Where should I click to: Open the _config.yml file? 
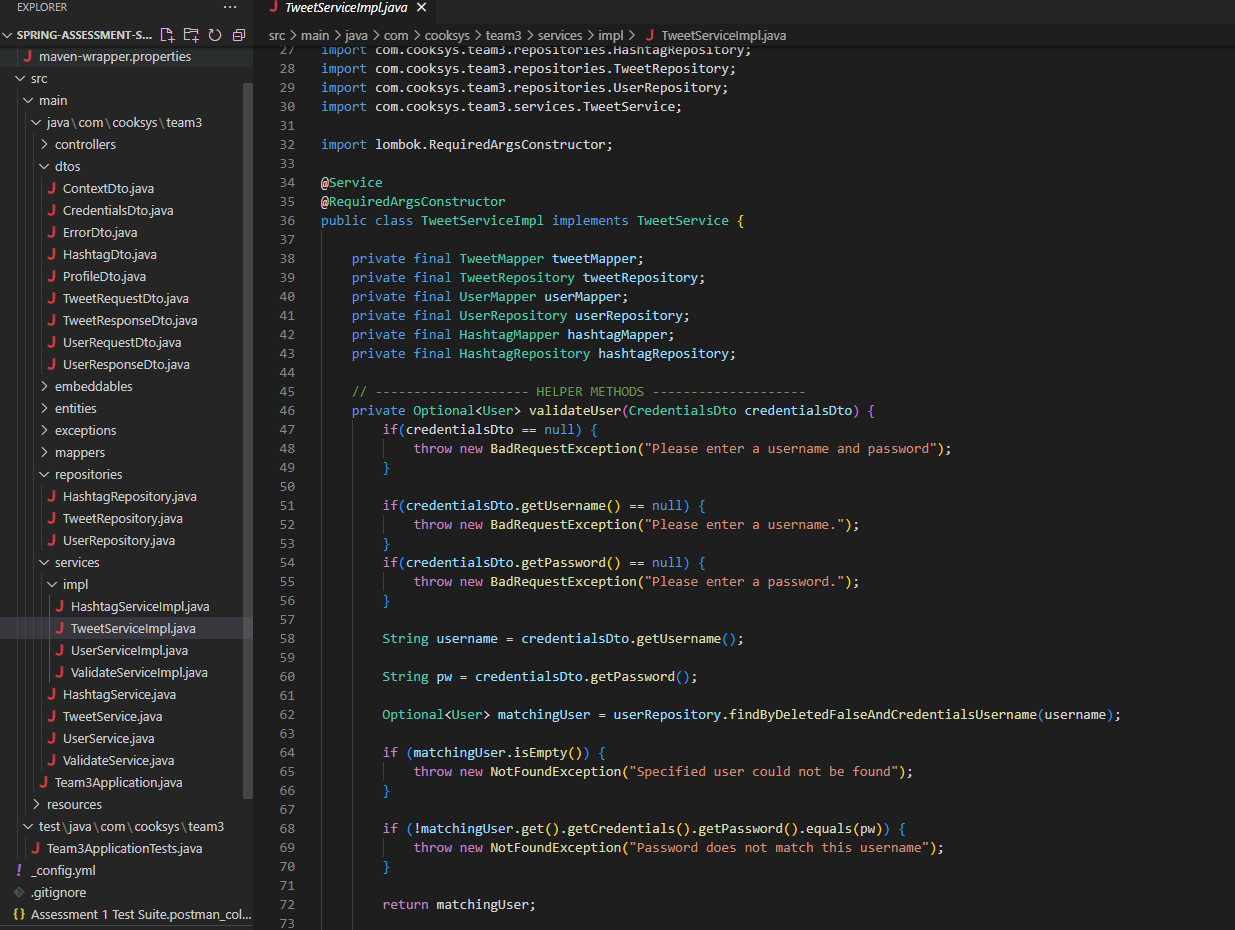[x=63, y=870]
